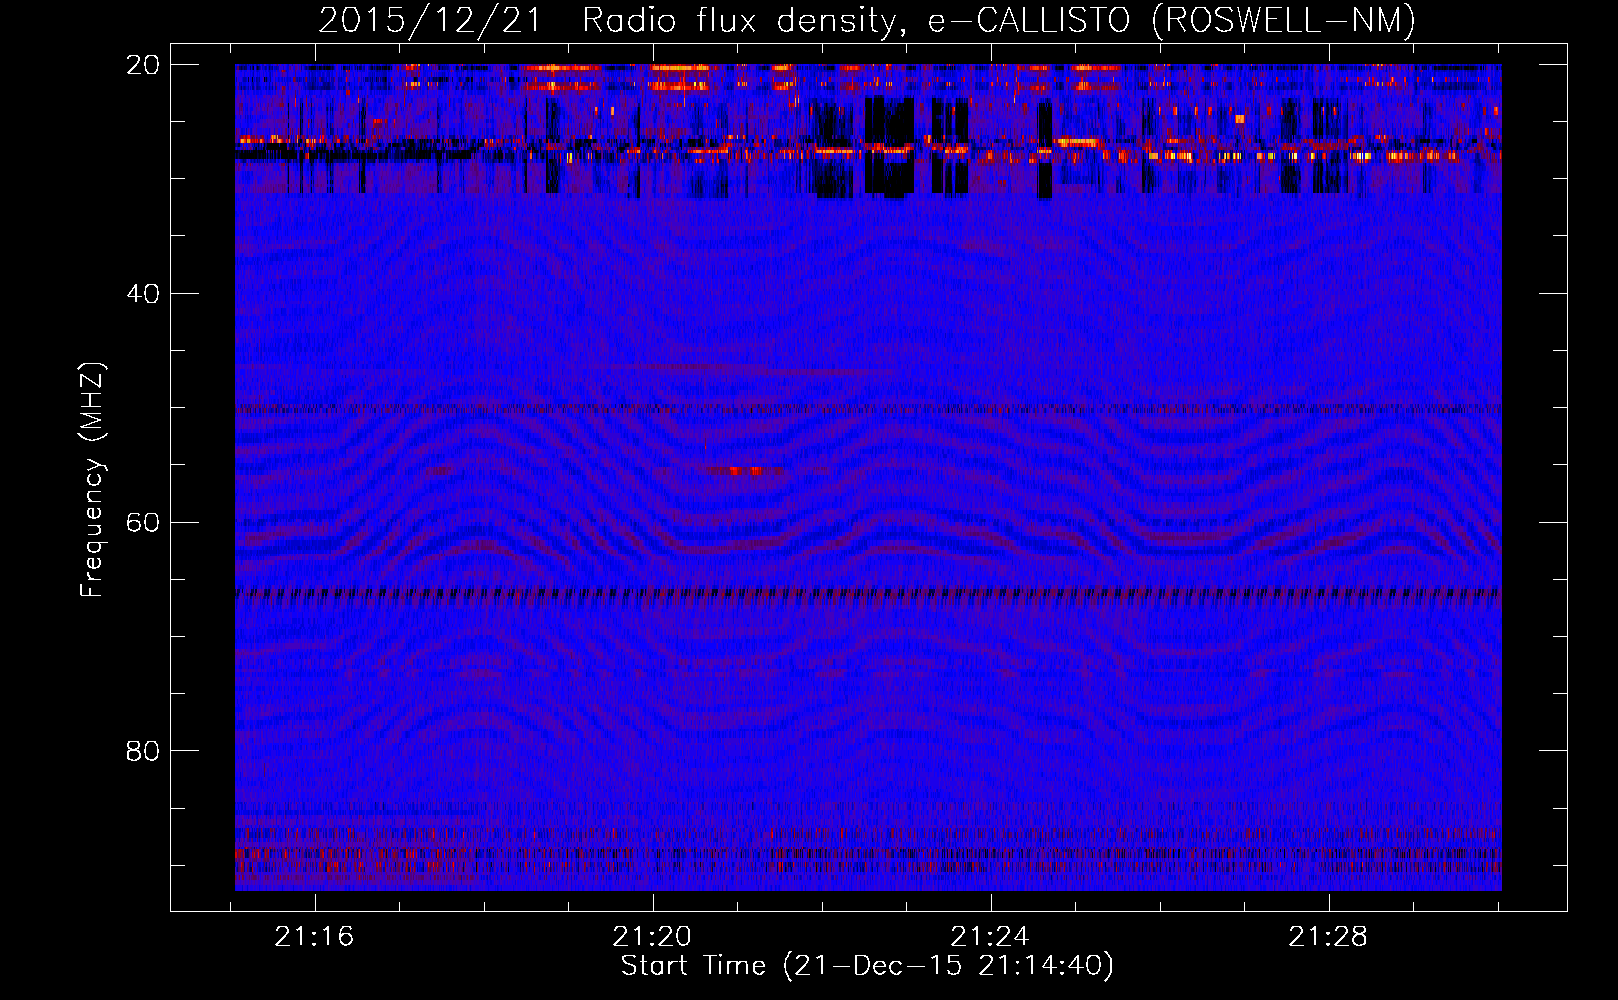1618x1000 pixels.
Task: Click the 21:28 time tick label
Action: (1328, 937)
